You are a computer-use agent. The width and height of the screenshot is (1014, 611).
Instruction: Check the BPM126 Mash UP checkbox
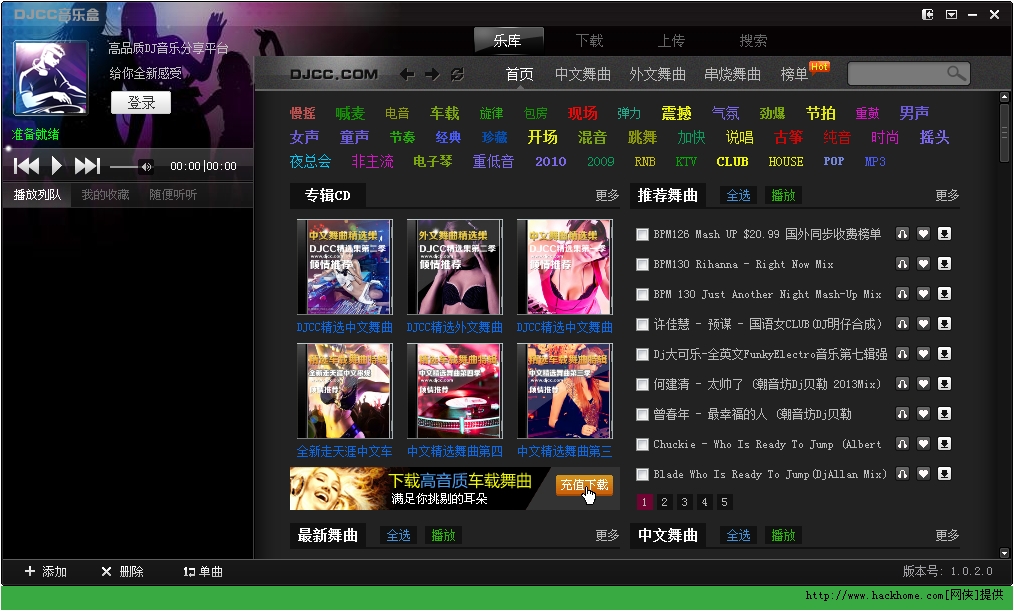tap(642, 235)
